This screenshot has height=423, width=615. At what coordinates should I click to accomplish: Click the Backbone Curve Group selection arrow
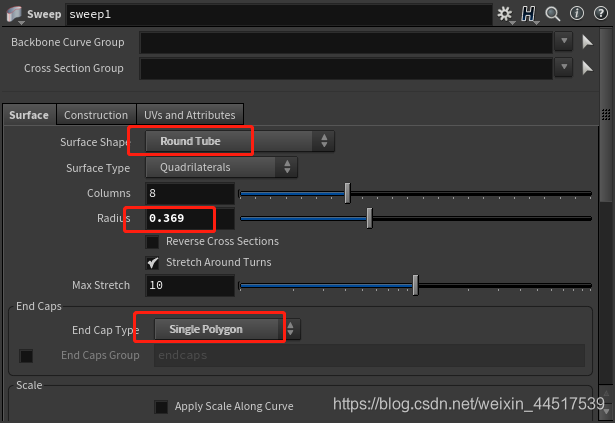tap(587, 42)
